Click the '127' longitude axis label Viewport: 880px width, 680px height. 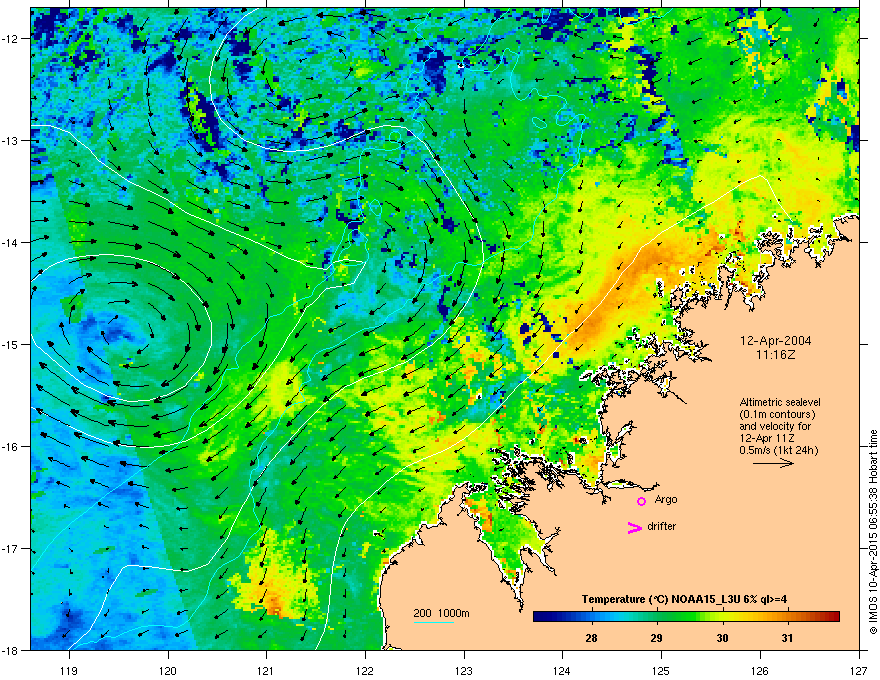[x=859, y=670]
